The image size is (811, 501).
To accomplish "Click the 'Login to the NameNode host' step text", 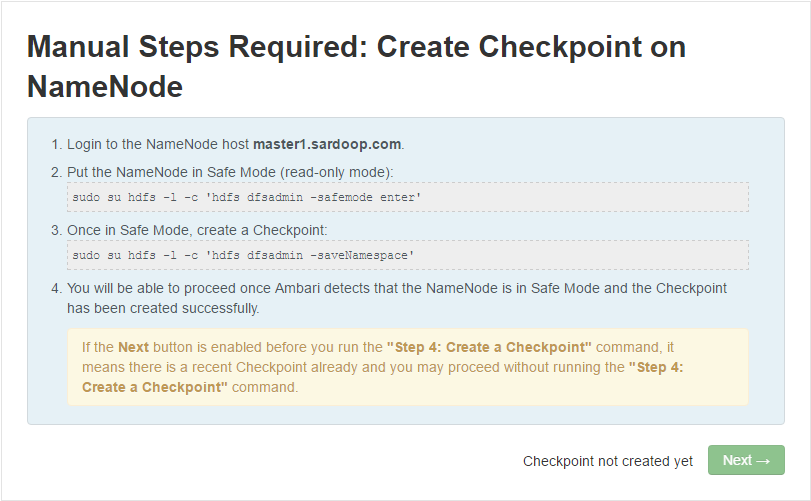I will pyautogui.click(x=158, y=145).
